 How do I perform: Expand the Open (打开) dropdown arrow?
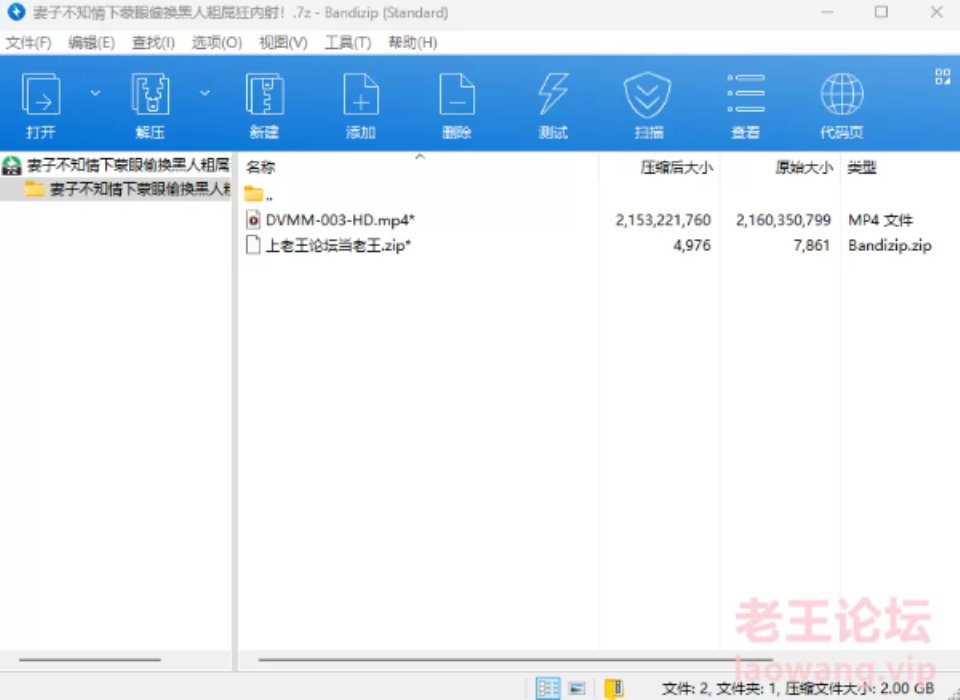click(95, 93)
